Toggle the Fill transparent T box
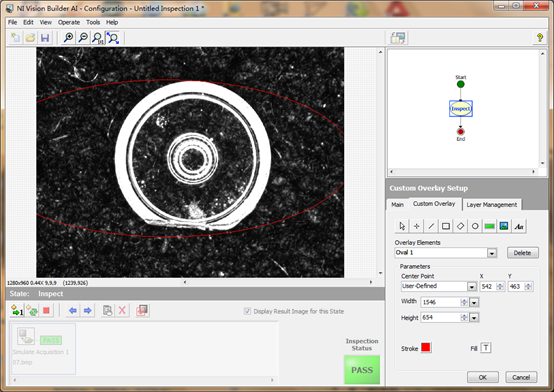Viewport: 554px width, 392px height. point(486,348)
